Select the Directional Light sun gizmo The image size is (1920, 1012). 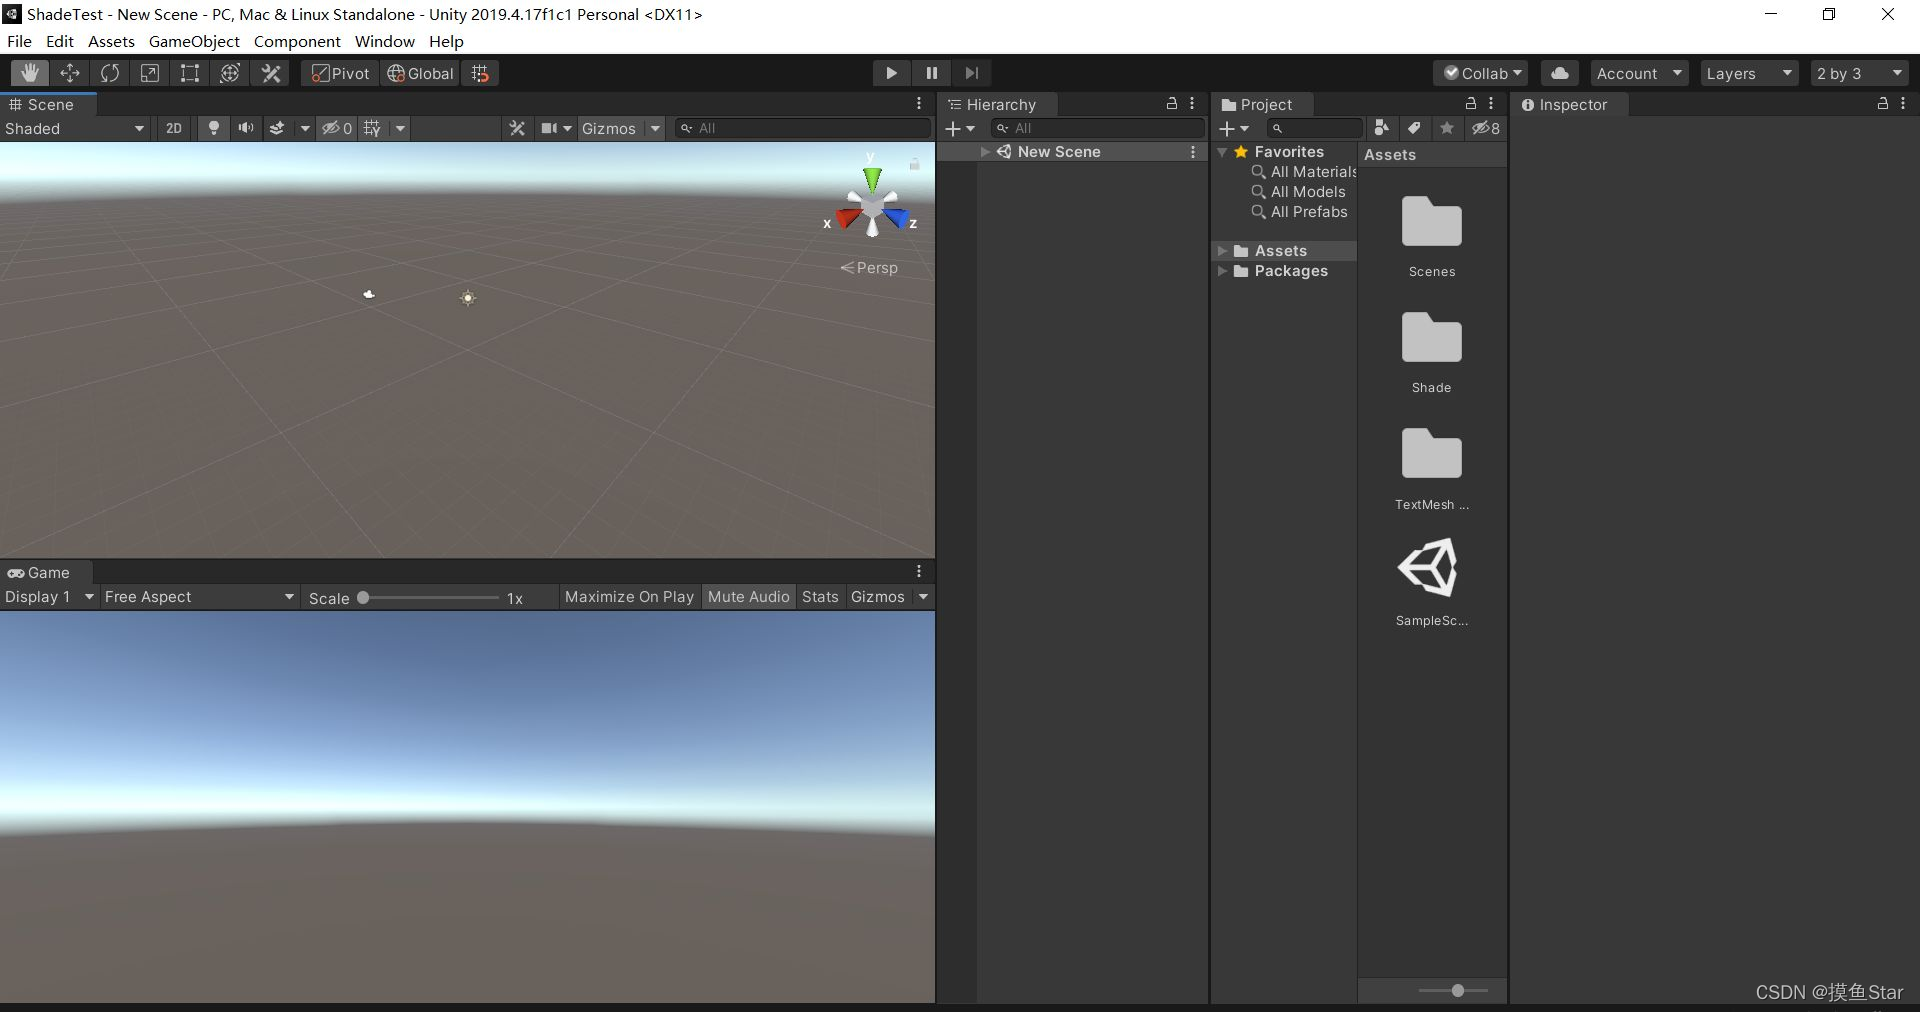468,298
